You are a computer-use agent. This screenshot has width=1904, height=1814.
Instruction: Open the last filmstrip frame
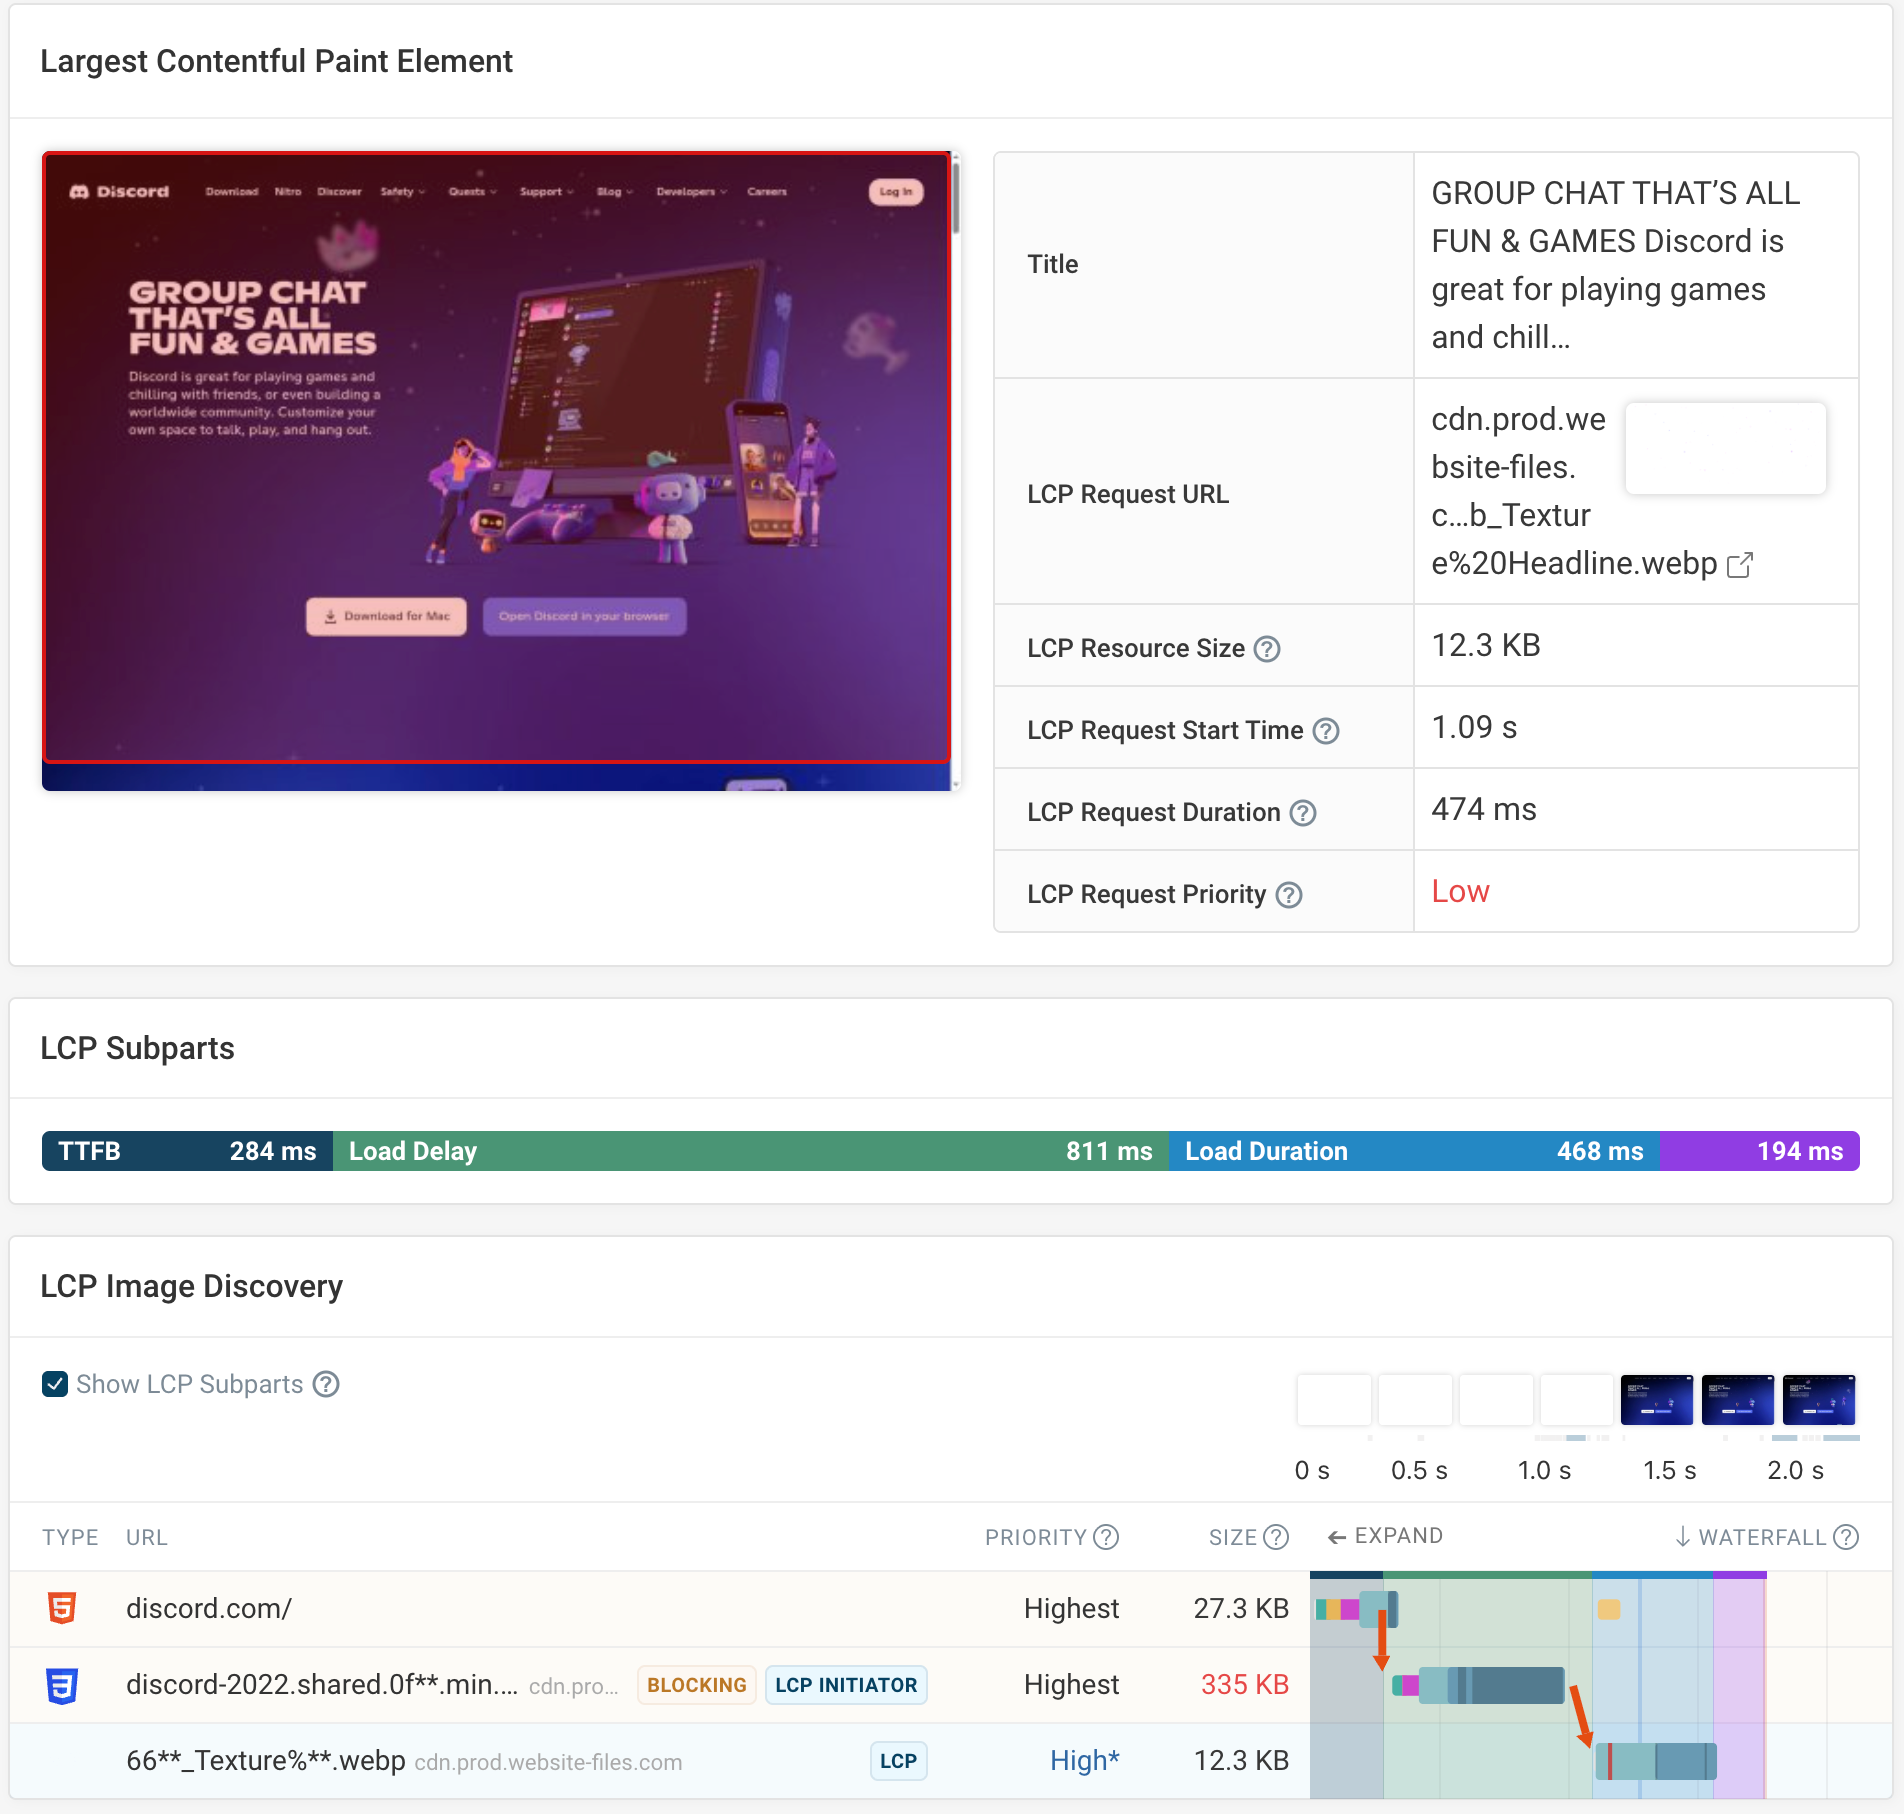click(1819, 1399)
